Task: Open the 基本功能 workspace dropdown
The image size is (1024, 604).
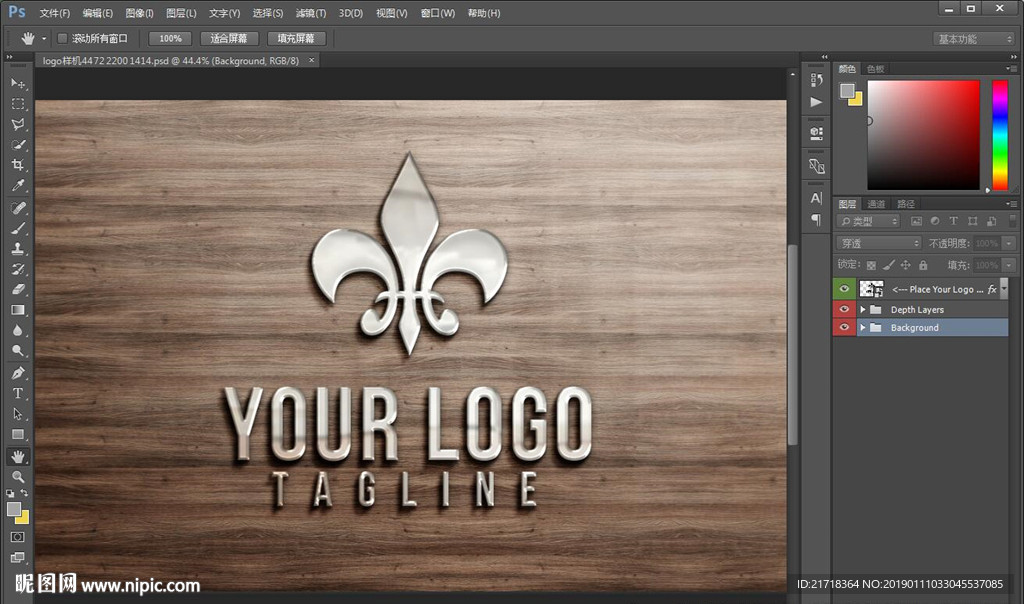Action: 973,39
